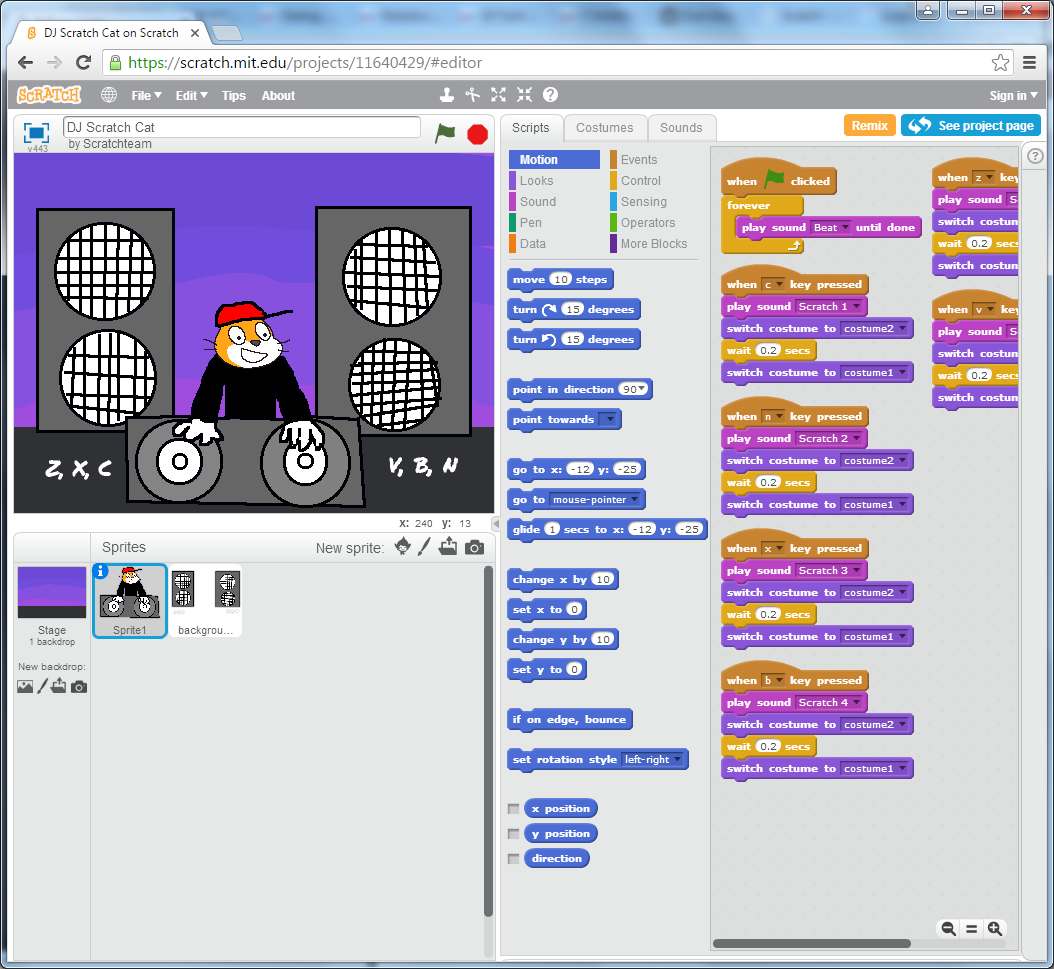Screen dimensions: 1054x969
Task: Select the Duplicate stamp tool
Action: (x=446, y=95)
